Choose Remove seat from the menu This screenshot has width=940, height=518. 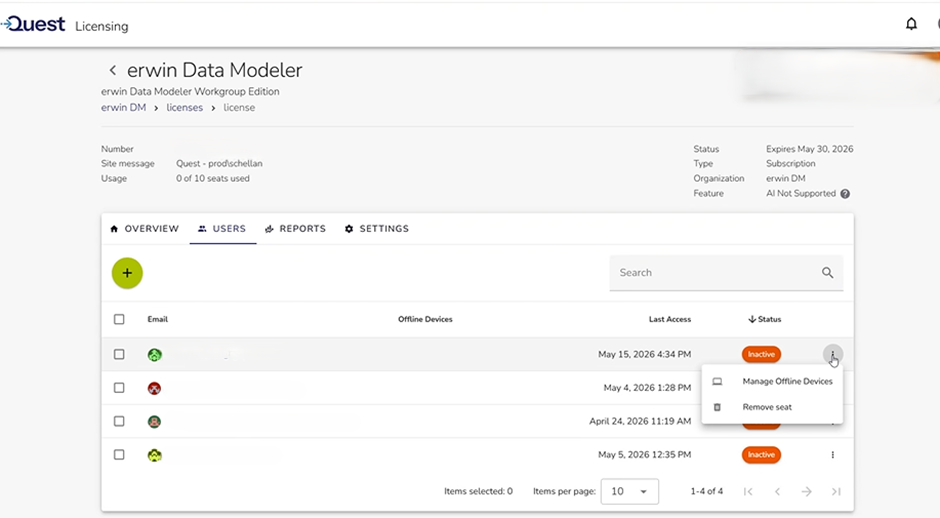[x=772, y=407]
